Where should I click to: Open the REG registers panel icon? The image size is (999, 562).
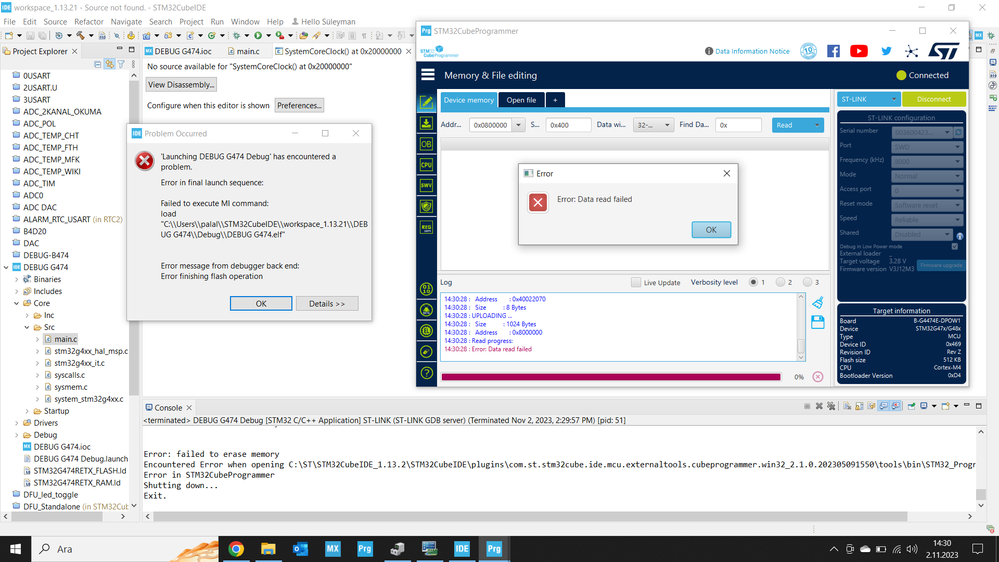(426, 227)
